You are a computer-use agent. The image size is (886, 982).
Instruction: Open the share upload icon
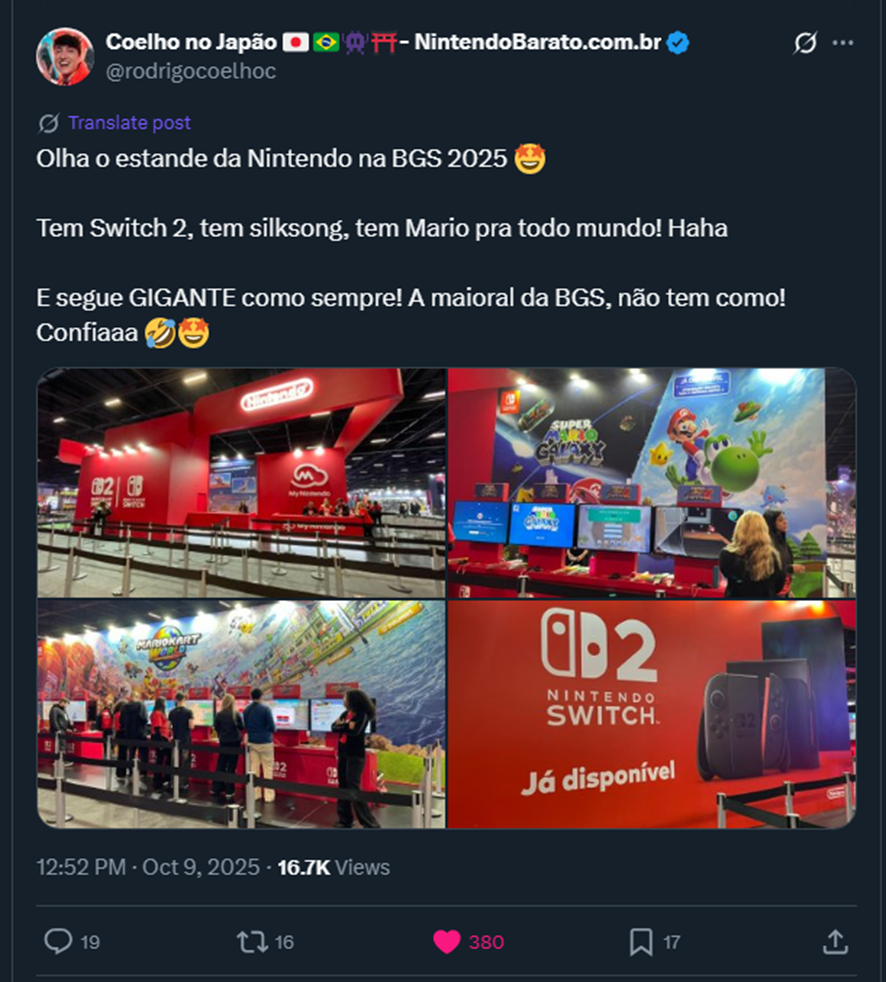[x=835, y=941]
